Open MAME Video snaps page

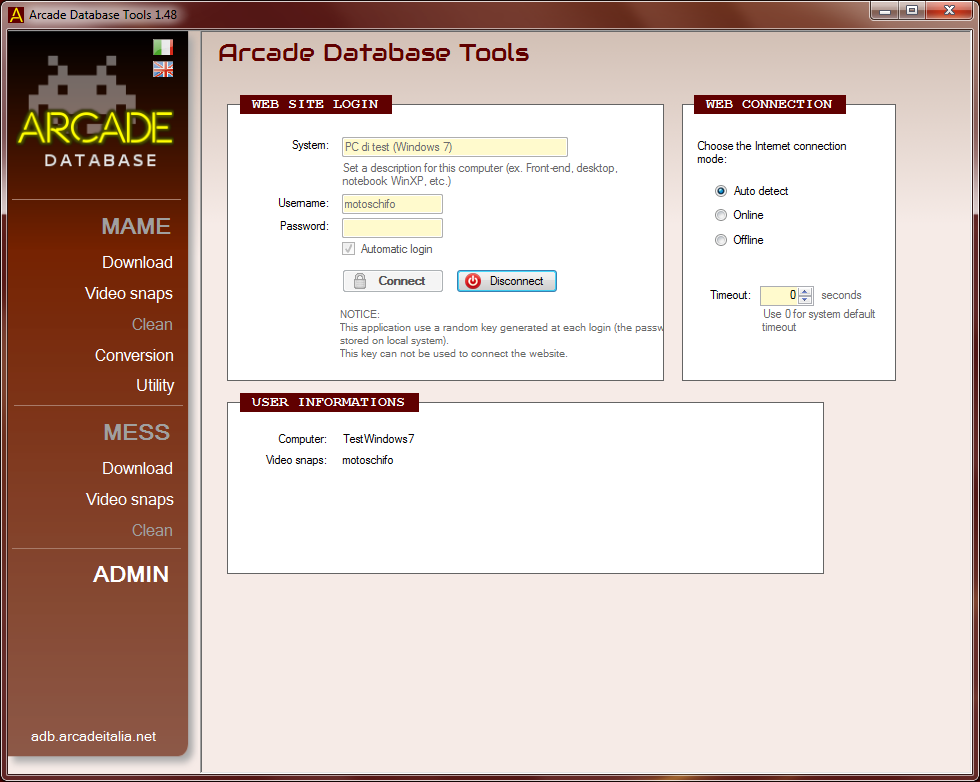pos(129,294)
